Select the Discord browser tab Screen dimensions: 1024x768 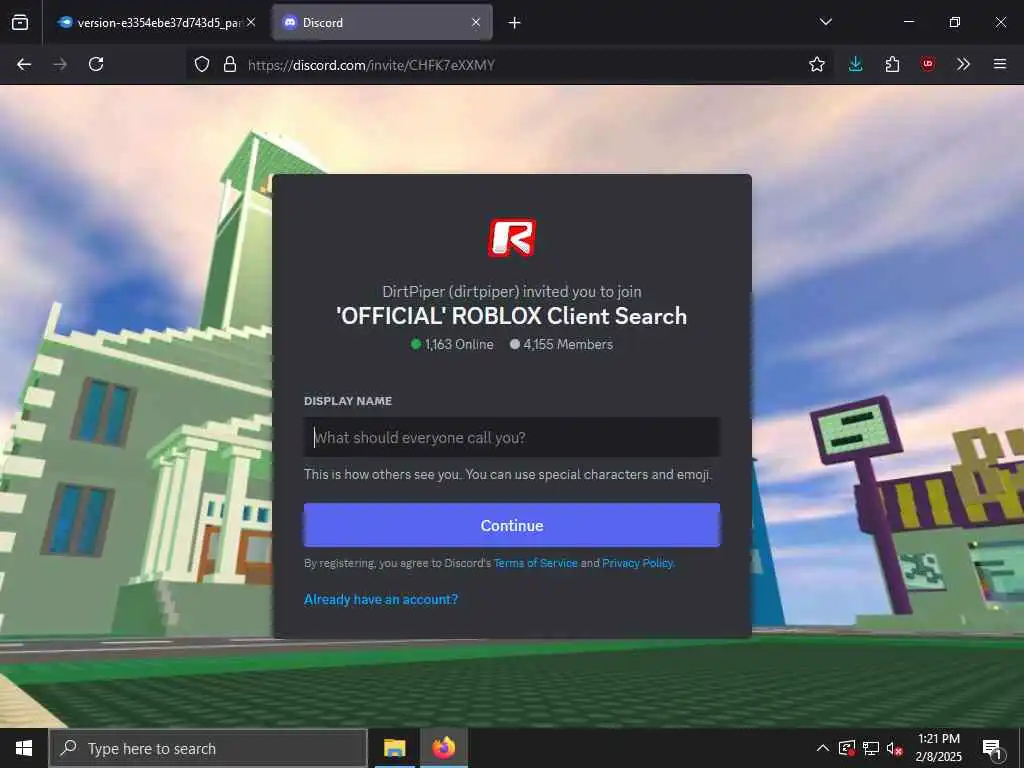(382, 22)
